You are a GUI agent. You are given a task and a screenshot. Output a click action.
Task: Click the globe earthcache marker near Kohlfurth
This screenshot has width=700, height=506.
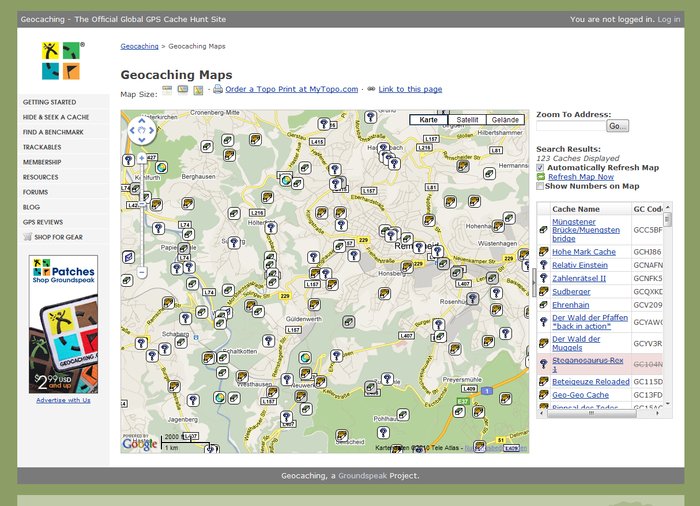pos(162,167)
